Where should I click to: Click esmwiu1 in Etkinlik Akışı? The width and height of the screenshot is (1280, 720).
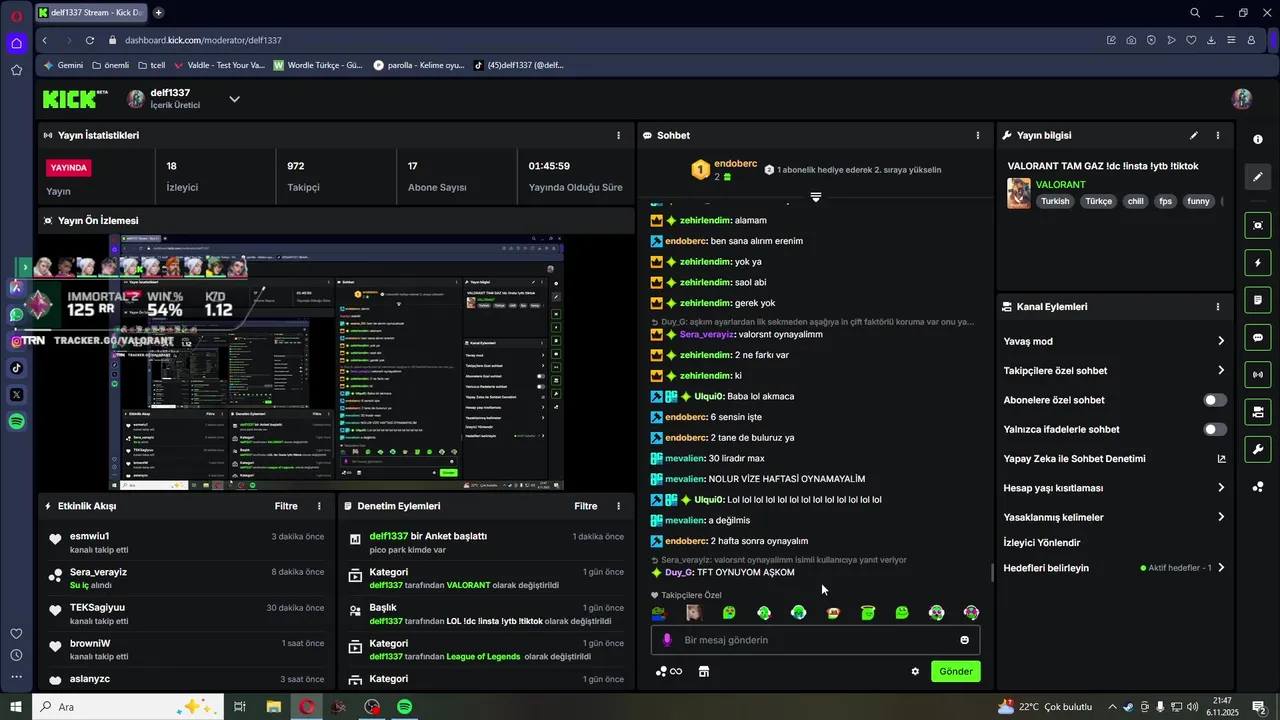(x=90, y=536)
